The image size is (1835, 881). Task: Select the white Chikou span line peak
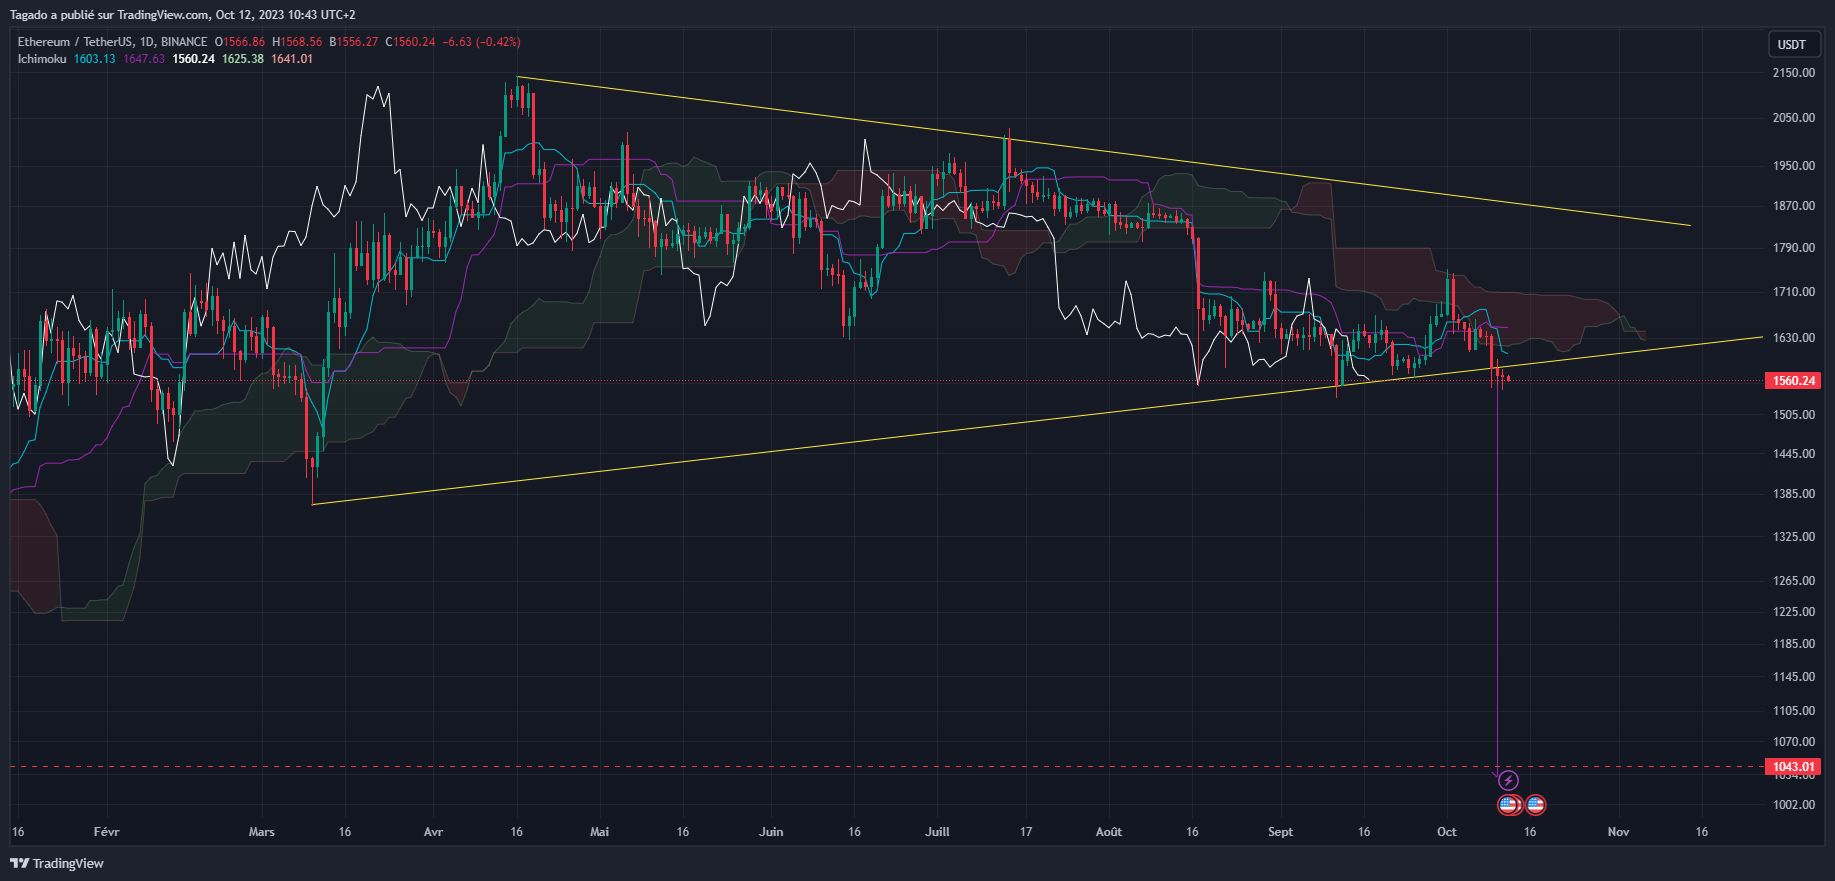click(x=377, y=88)
